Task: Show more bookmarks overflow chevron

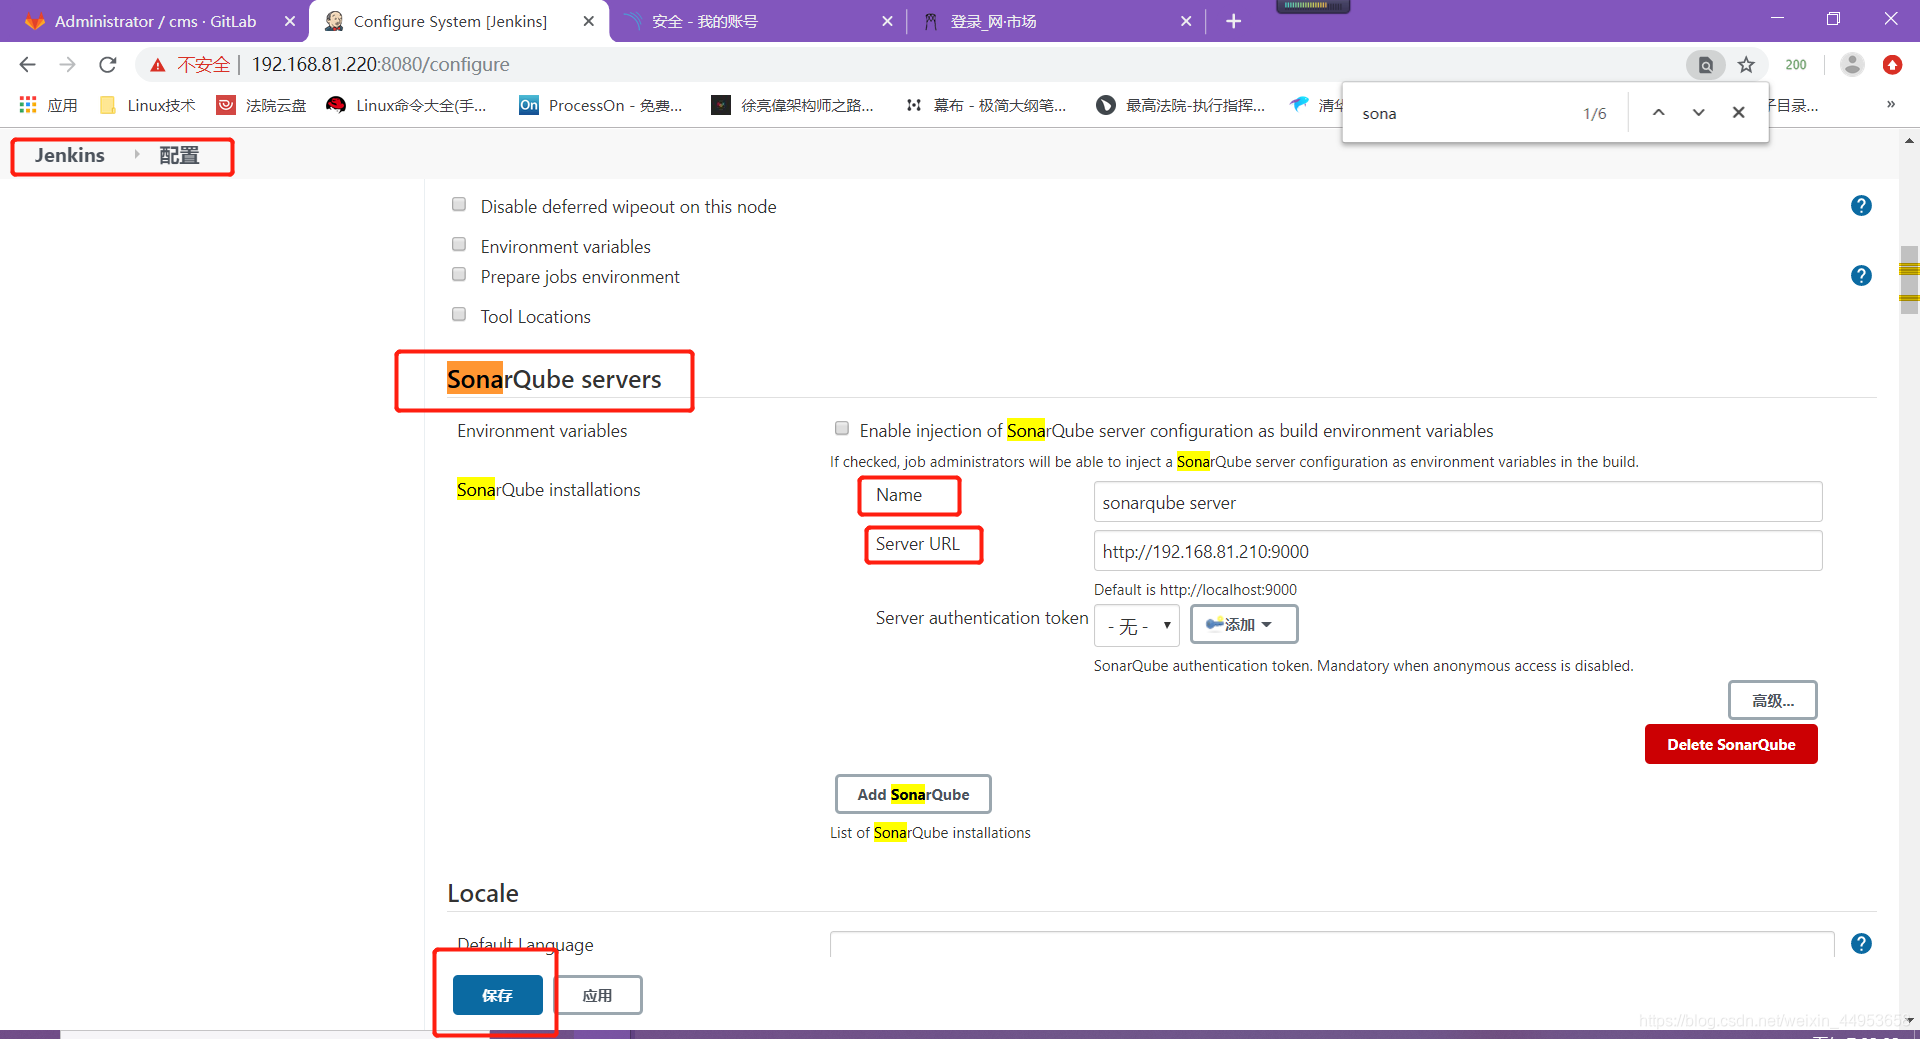Action: point(1891,105)
